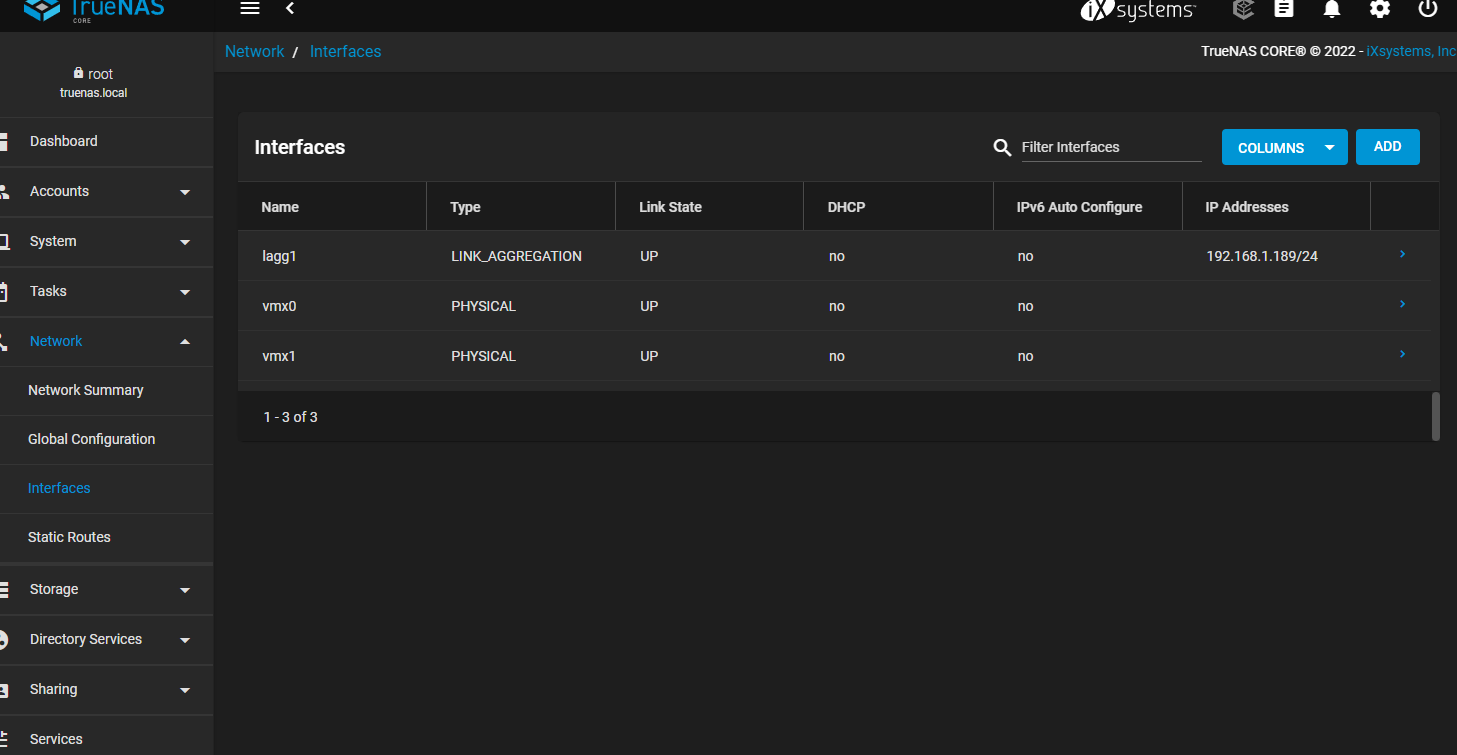Screen dimensions: 1457x755
Task: Select the Interfaces submenu item
Action: (x=59, y=488)
